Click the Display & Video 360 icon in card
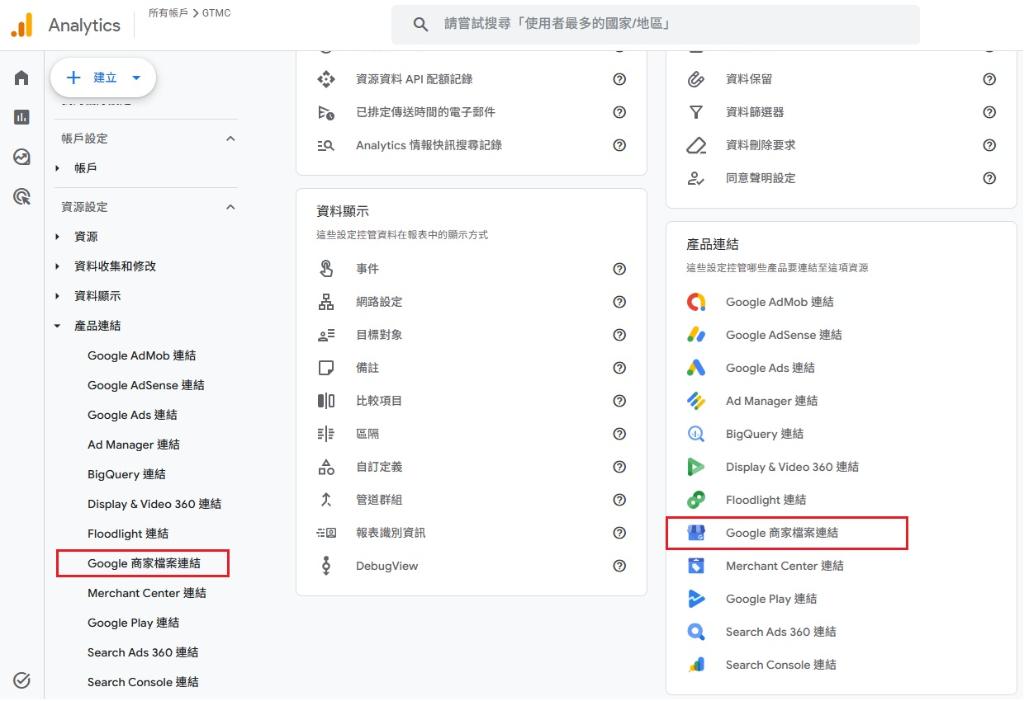Image resolution: width=1024 pixels, height=701 pixels. click(696, 466)
